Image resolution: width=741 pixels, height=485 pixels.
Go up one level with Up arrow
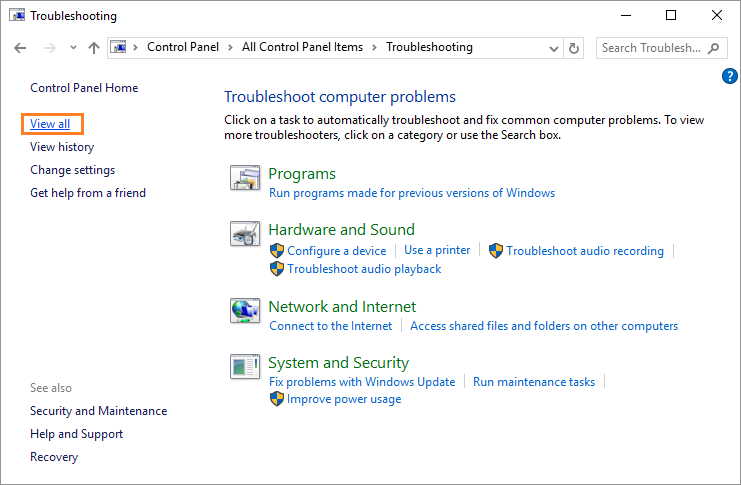pyautogui.click(x=94, y=48)
